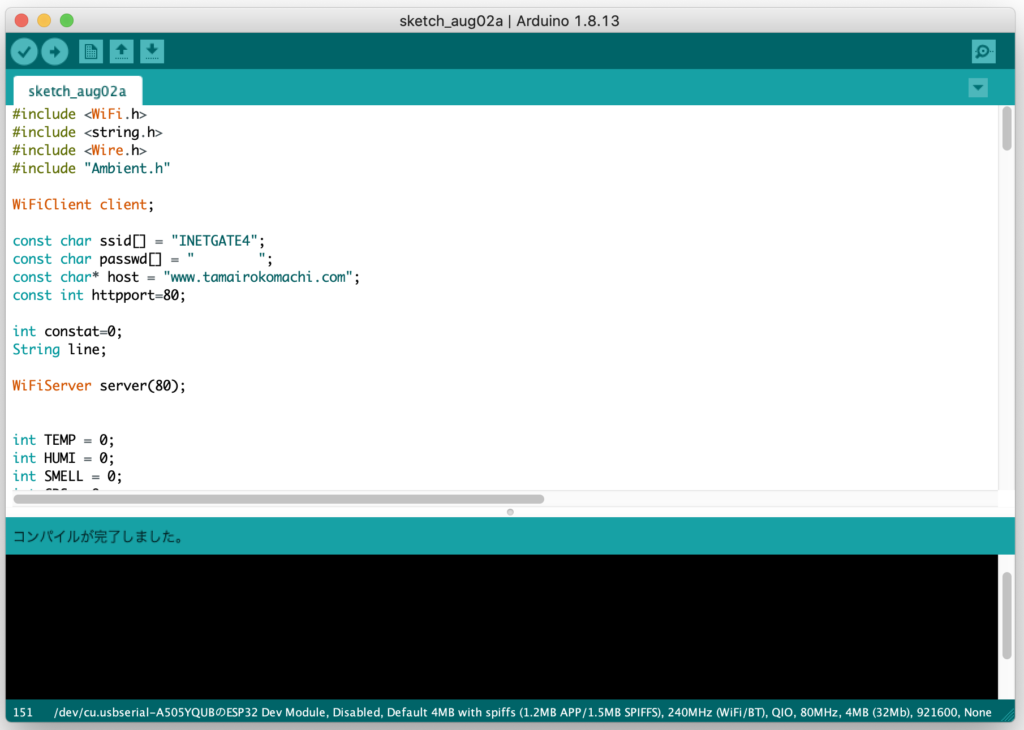Viewport: 1024px width, 730px height.
Task: Expand the tab options dropdown arrow
Action: pyautogui.click(x=978, y=88)
